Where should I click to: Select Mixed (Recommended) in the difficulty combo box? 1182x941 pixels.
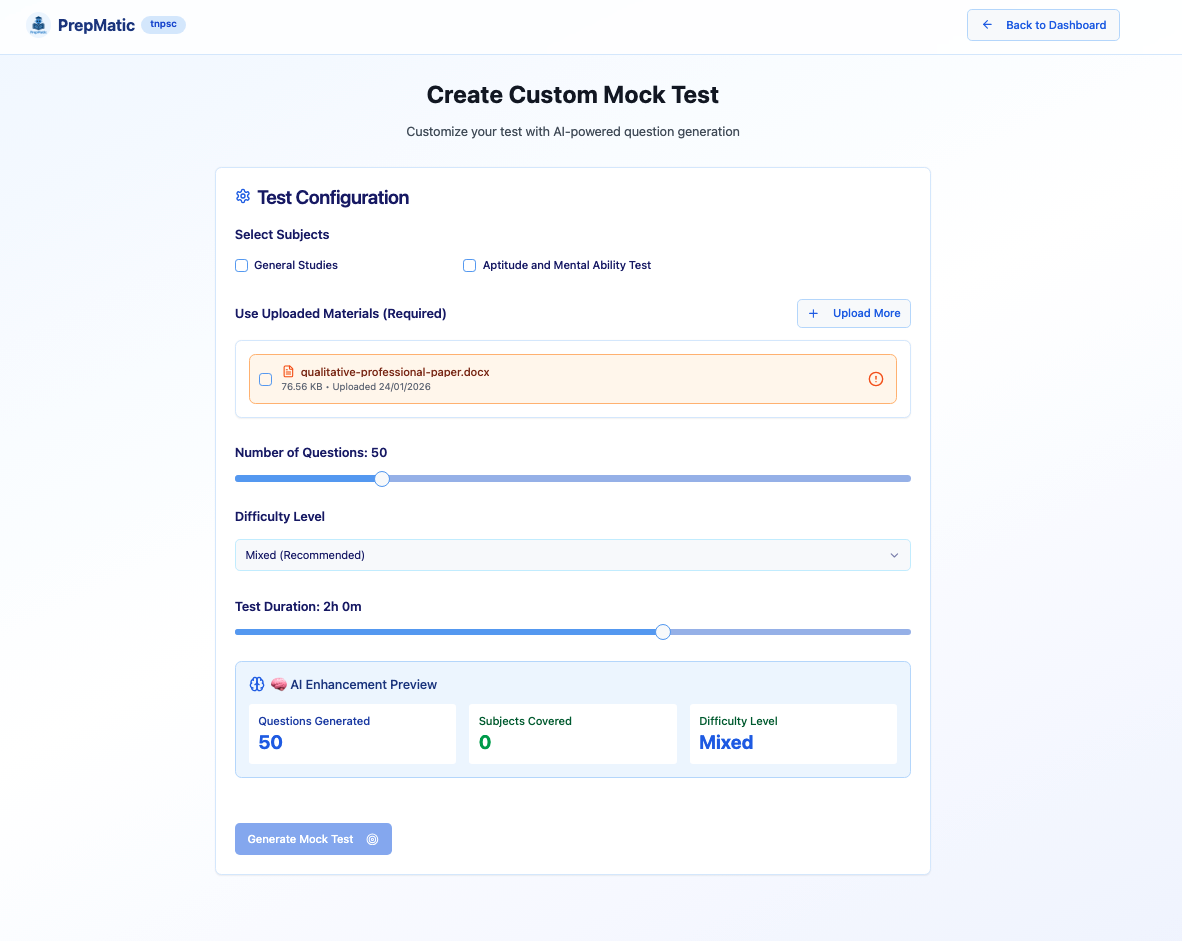(572, 555)
